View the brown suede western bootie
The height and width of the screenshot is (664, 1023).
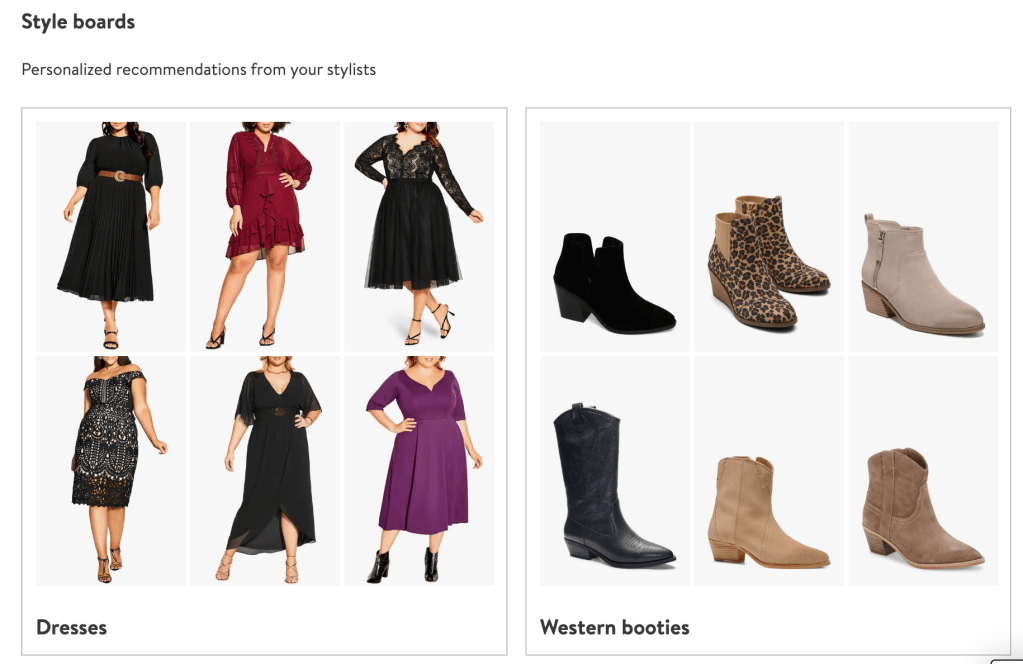point(922,503)
